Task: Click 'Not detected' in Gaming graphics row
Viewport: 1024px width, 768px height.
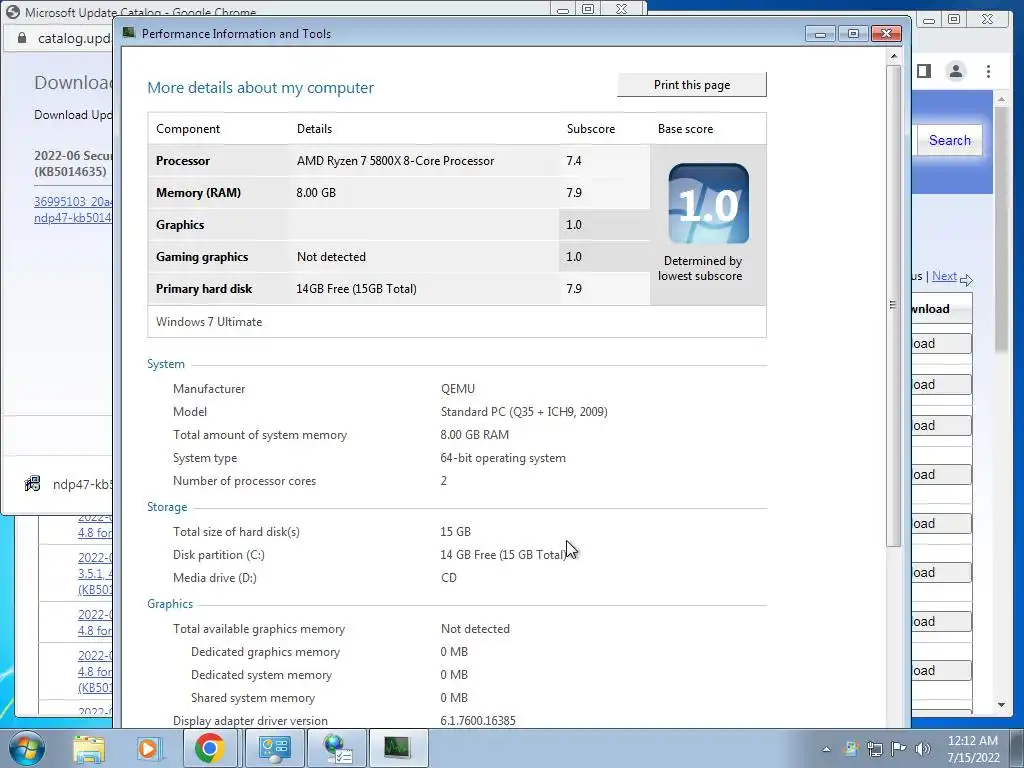Action: tap(331, 257)
